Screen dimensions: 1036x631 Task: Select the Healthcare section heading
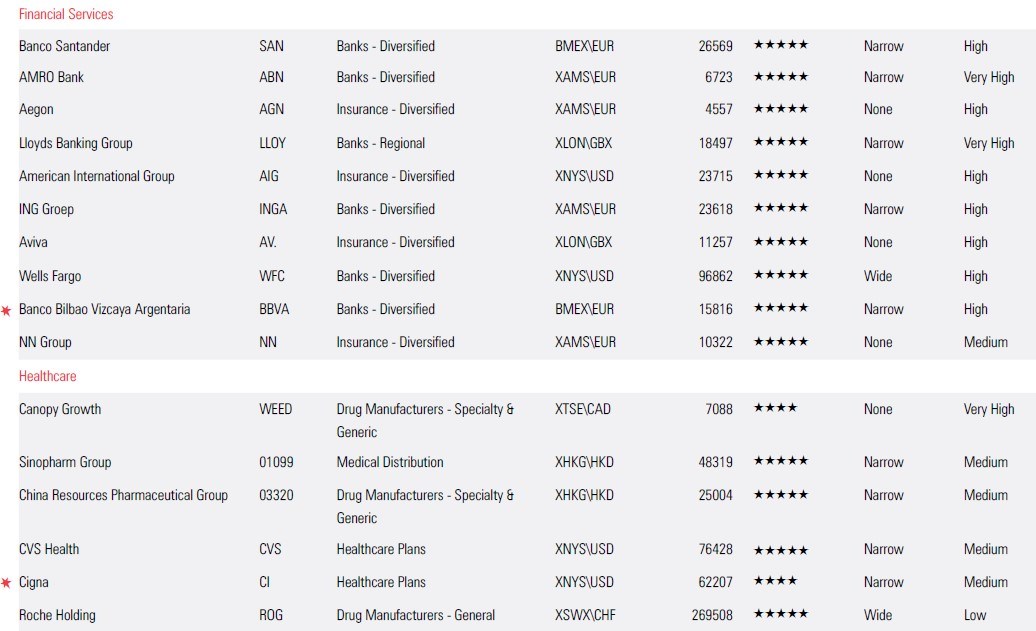(47, 376)
